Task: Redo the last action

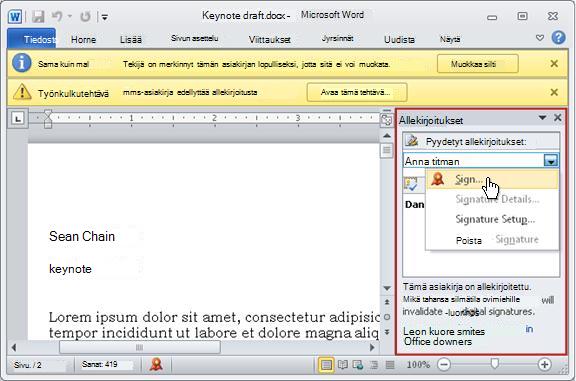Action: tap(85, 17)
